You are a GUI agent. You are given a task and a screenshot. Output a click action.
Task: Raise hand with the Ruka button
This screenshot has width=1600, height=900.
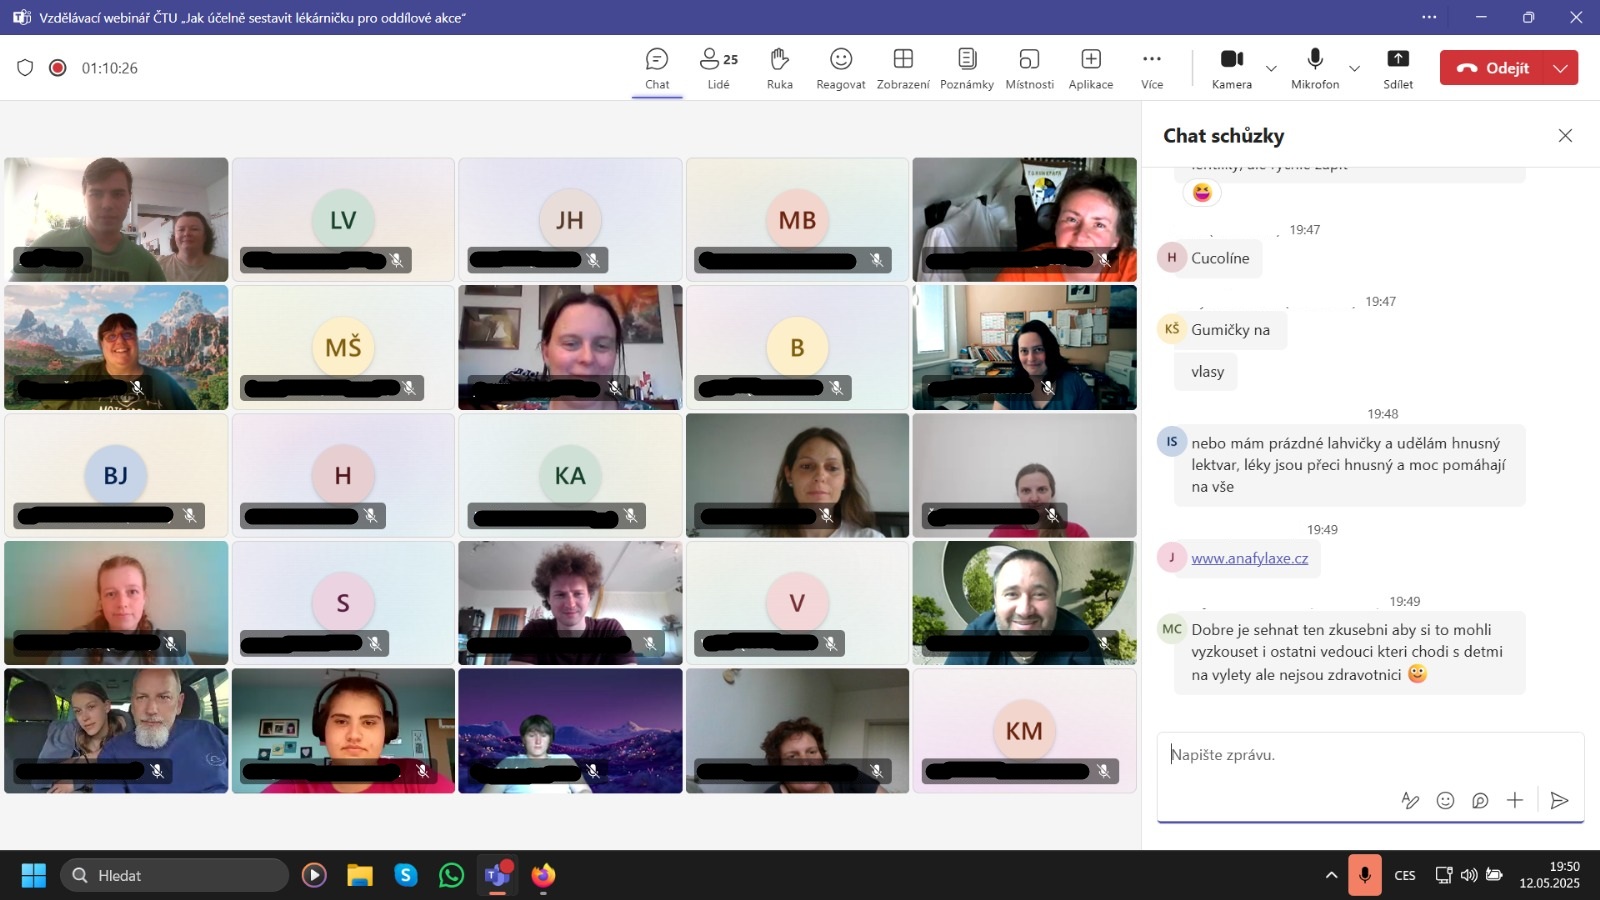780,68
